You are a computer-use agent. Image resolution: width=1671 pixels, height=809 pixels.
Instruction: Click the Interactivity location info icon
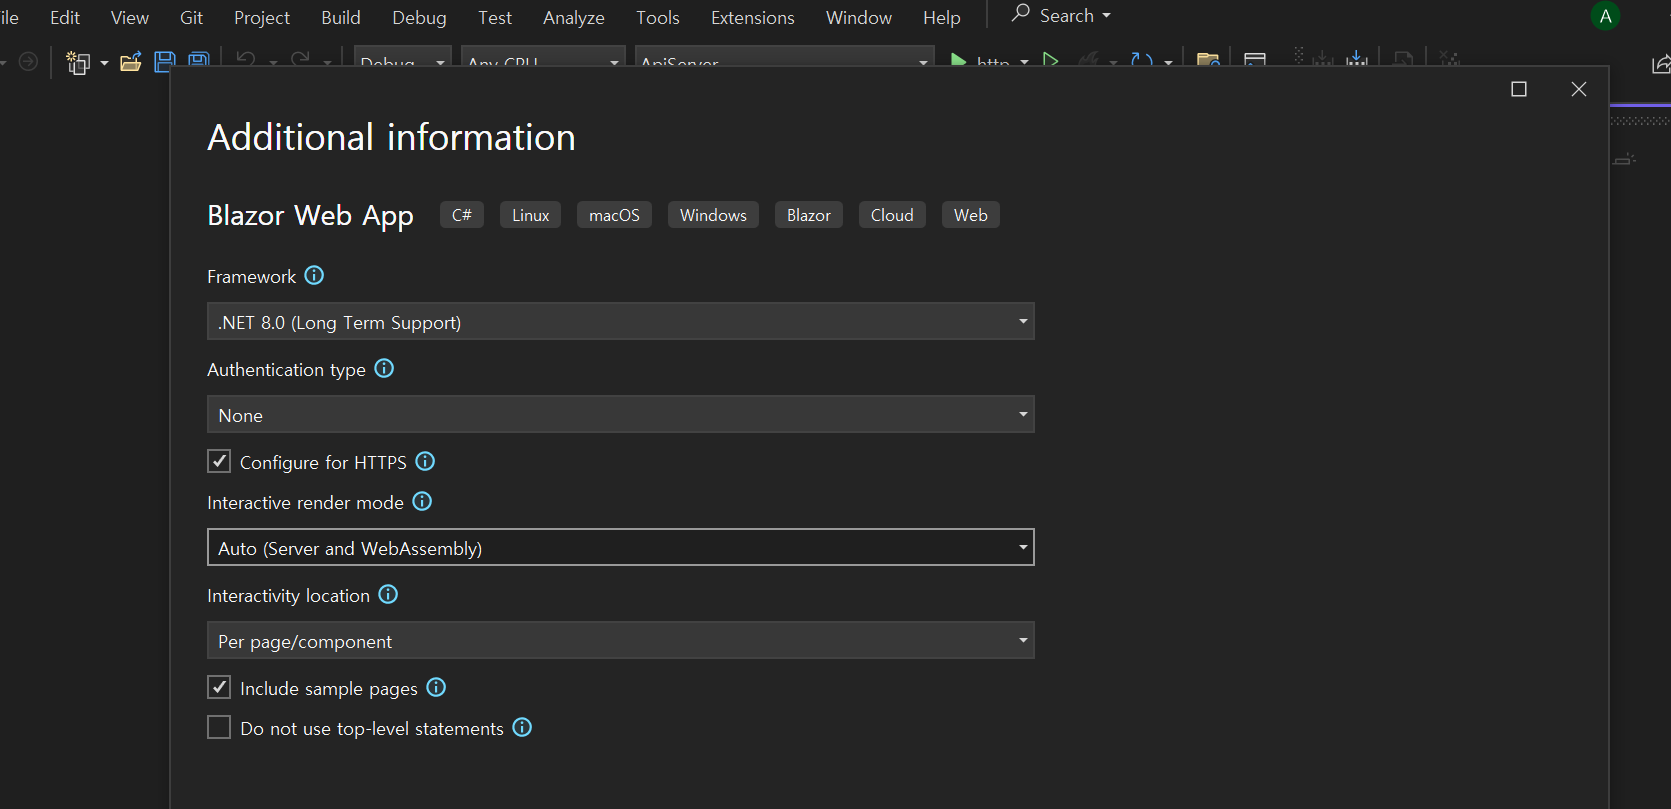click(x=388, y=594)
